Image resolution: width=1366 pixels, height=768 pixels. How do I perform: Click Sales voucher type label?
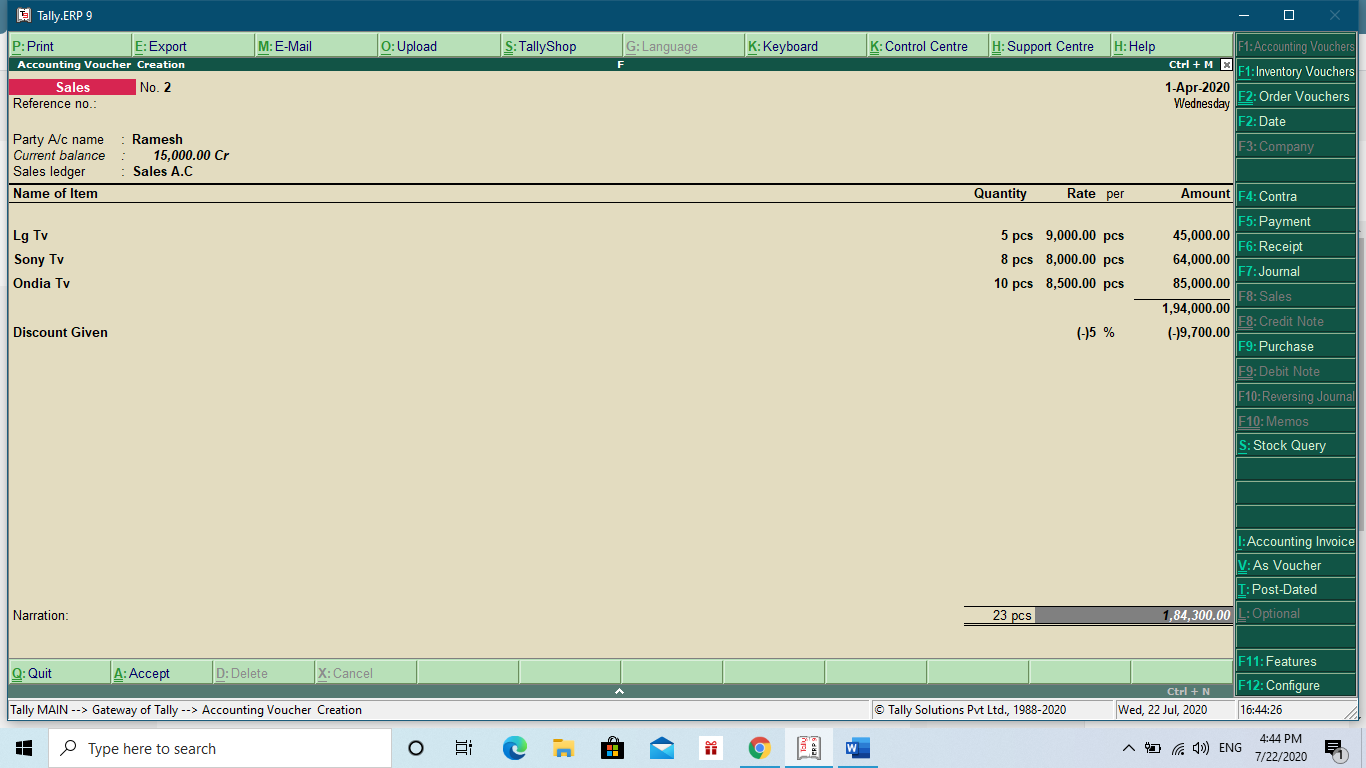(72, 88)
